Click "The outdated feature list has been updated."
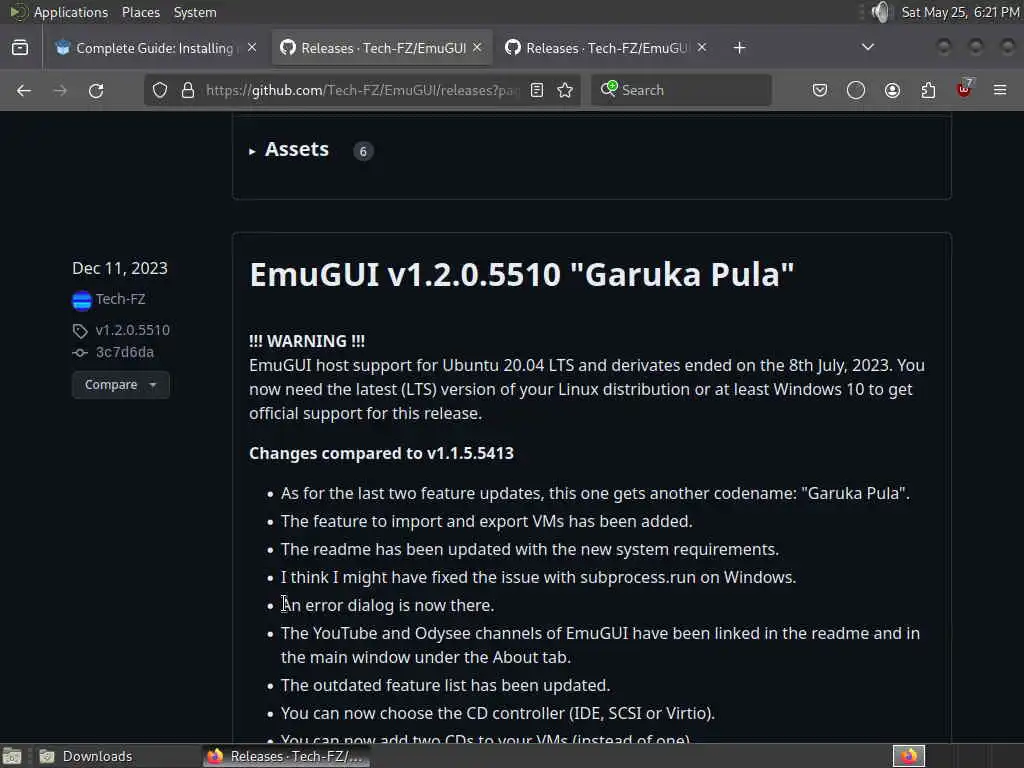The height and width of the screenshot is (768, 1024). click(445, 685)
